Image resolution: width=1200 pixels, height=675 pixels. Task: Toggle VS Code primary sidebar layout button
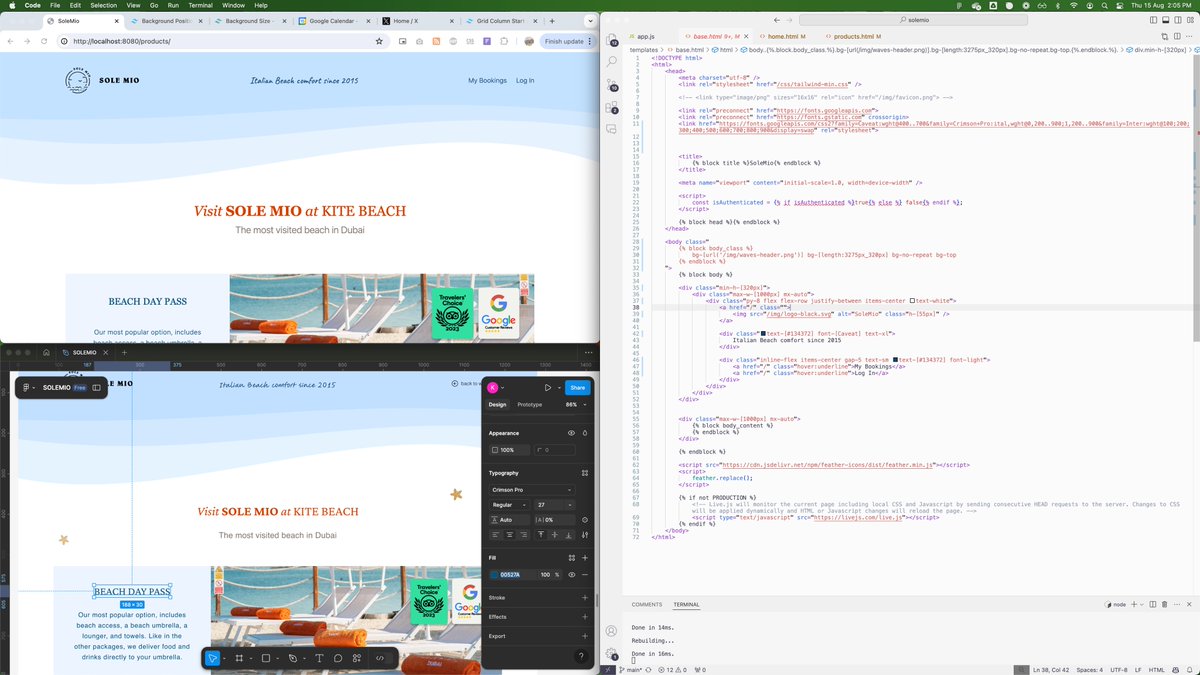pos(1154,19)
